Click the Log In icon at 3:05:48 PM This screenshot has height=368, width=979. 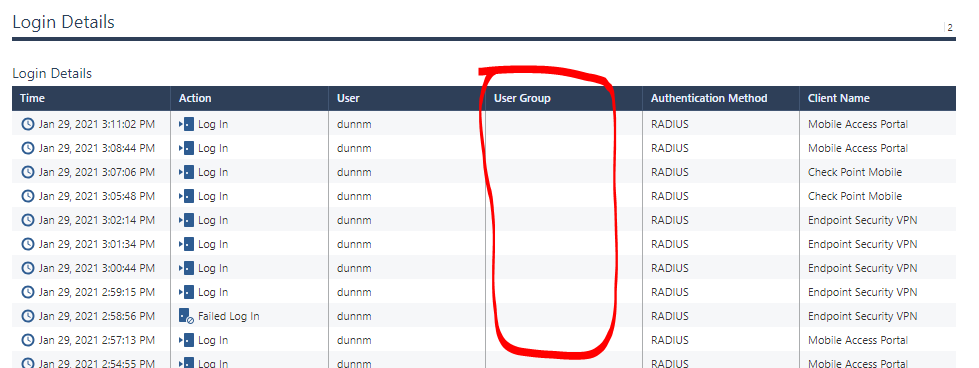click(x=187, y=196)
